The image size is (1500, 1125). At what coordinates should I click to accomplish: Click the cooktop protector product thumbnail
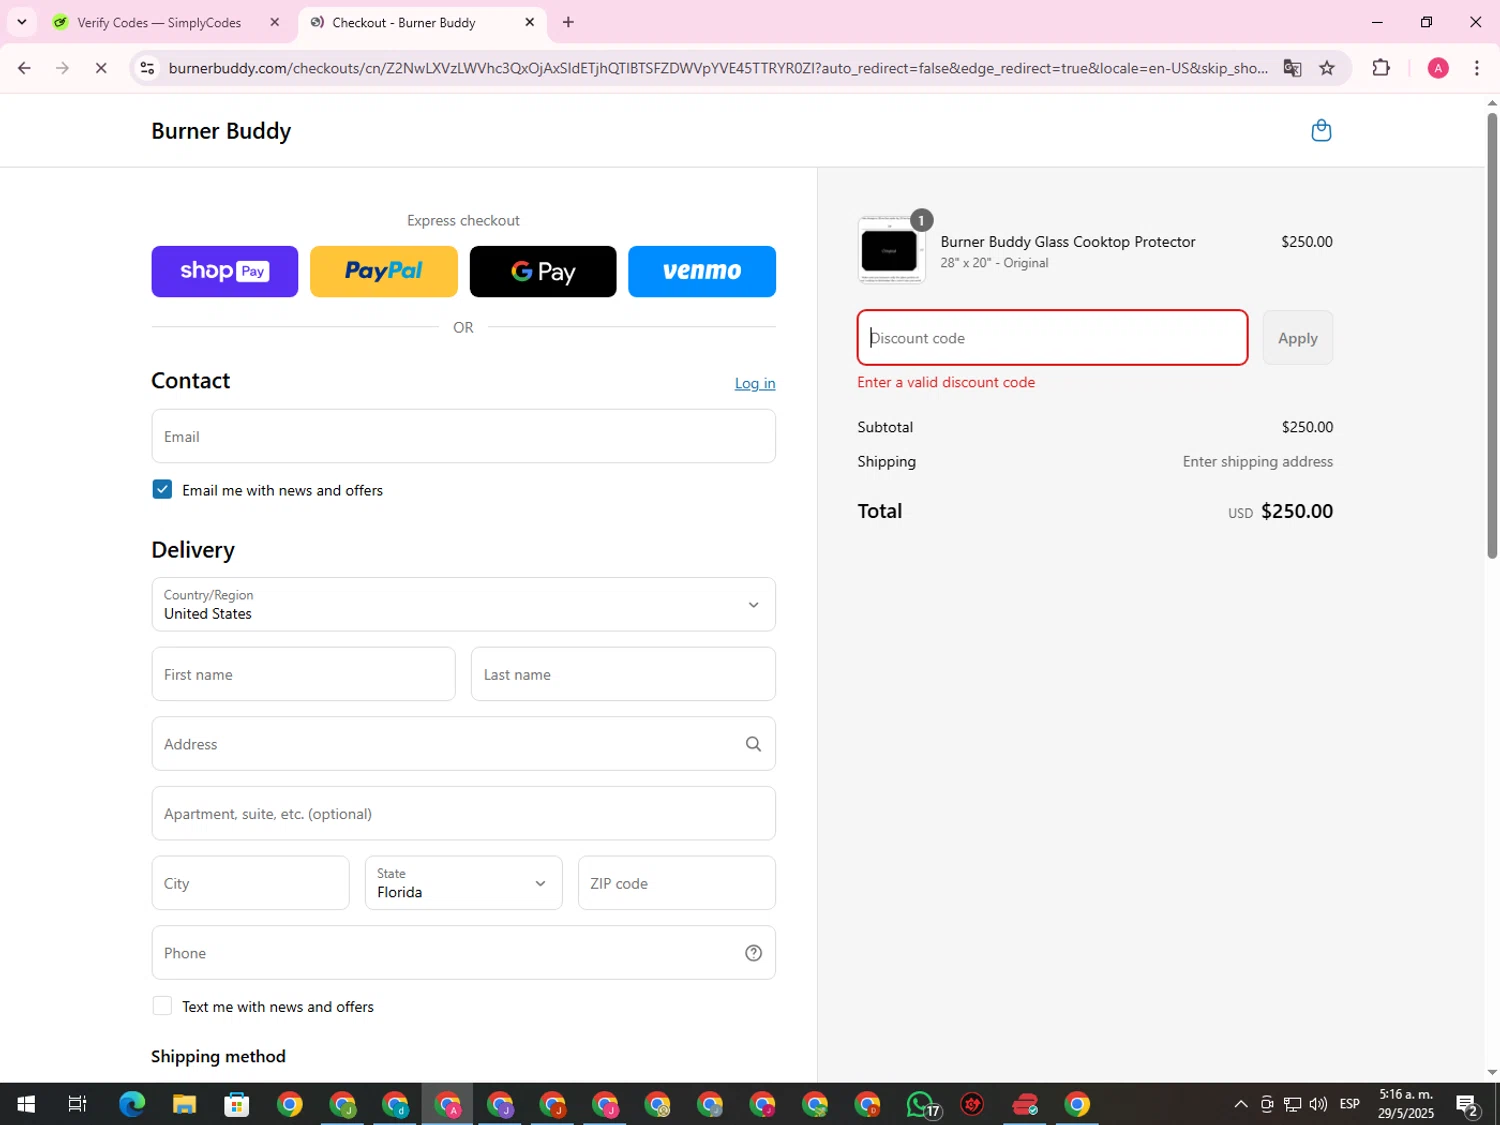(x=890, y=250)
